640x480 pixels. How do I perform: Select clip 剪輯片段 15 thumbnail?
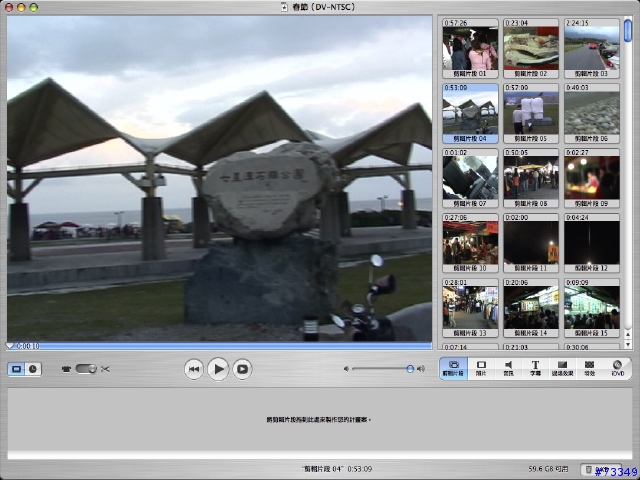(x=592, y=308)
